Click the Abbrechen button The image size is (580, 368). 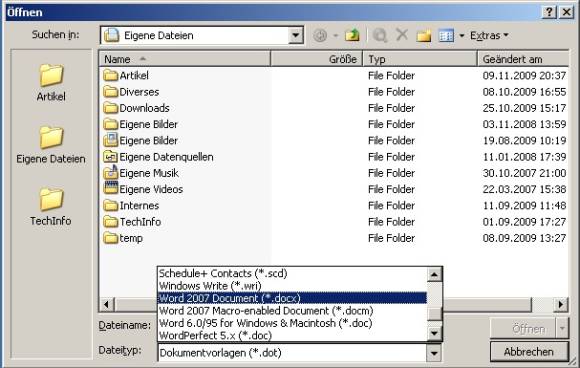(529, 352)
